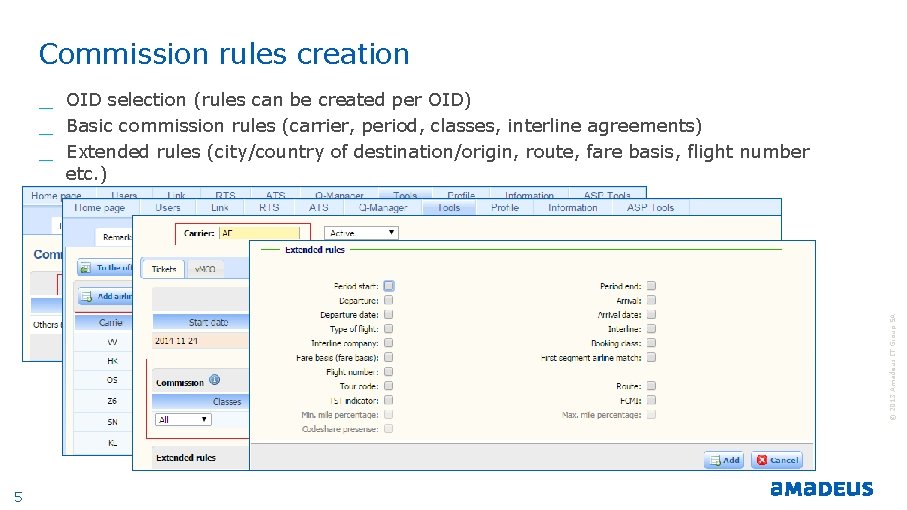The height and width of the screenshot is (510, 907).
Task: Click the Commission info icon
Action: click(x=215, y=380)
